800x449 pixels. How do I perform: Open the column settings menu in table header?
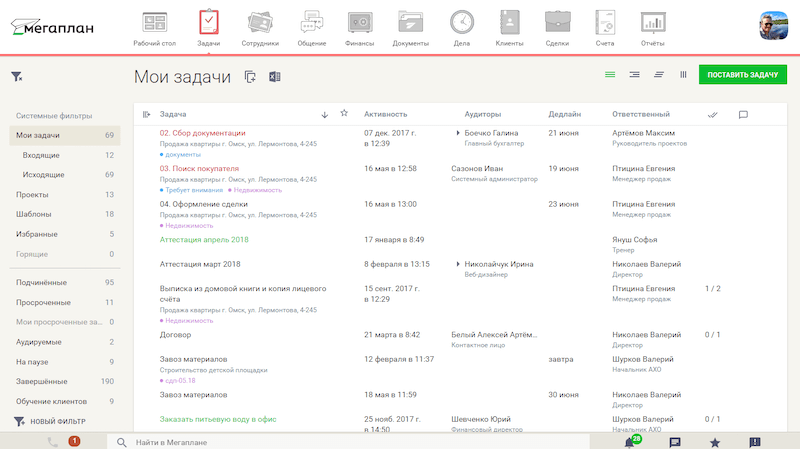[x=147, y=114]
